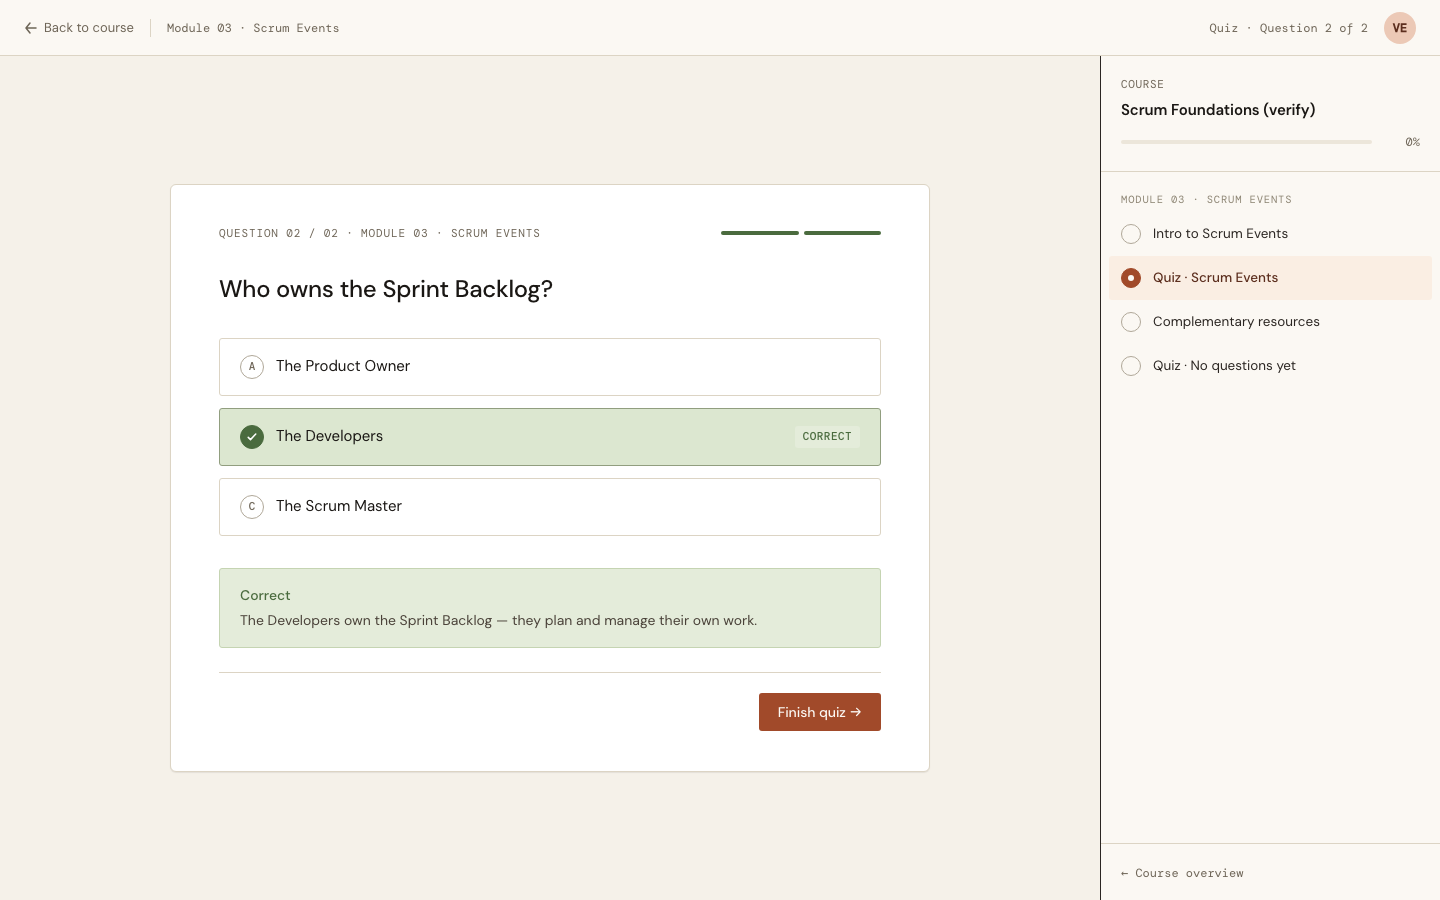Click the back arrow icon beside Back to course
This screenshot has height=900, width=1440.
pos(31,28)
